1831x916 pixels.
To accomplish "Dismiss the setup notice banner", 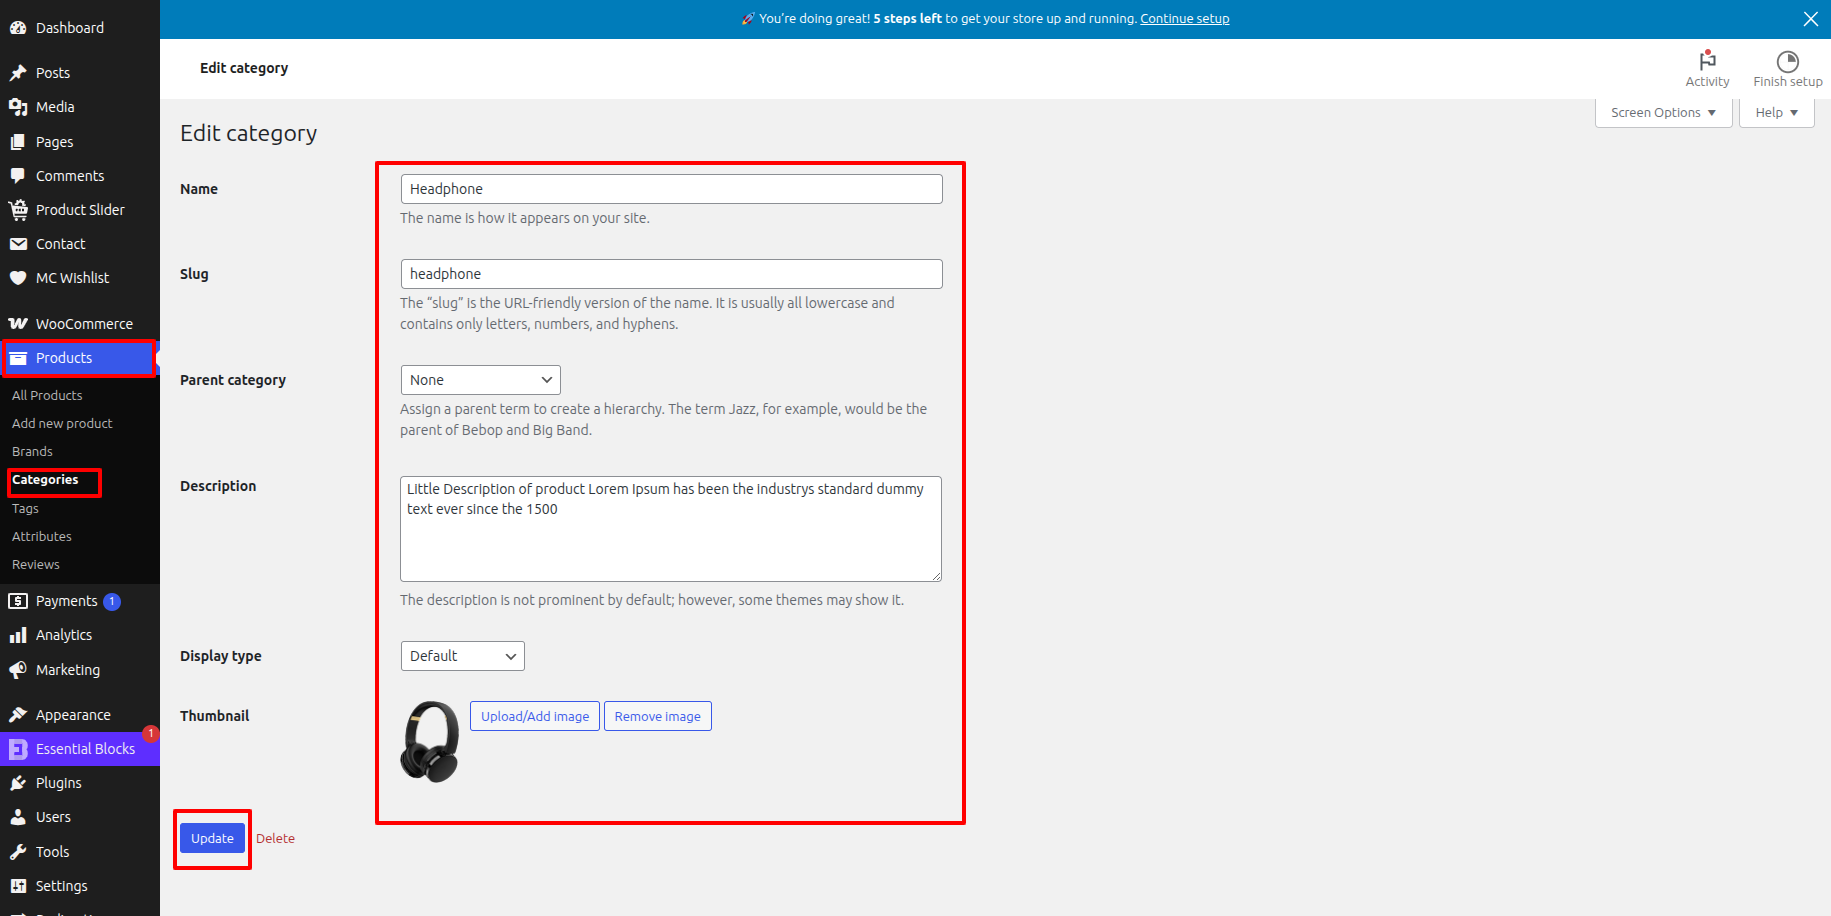I will point(1810,19).
